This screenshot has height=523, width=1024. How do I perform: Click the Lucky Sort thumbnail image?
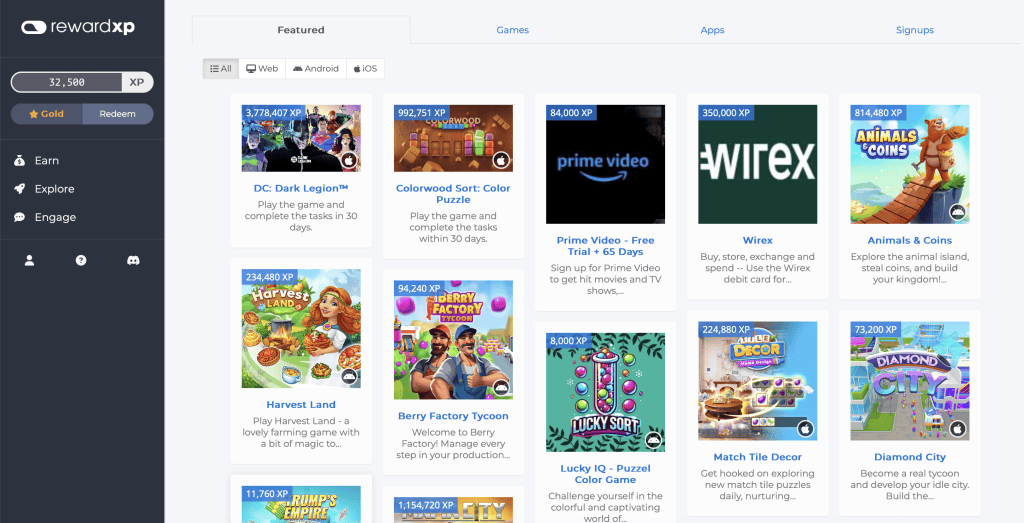605,392
